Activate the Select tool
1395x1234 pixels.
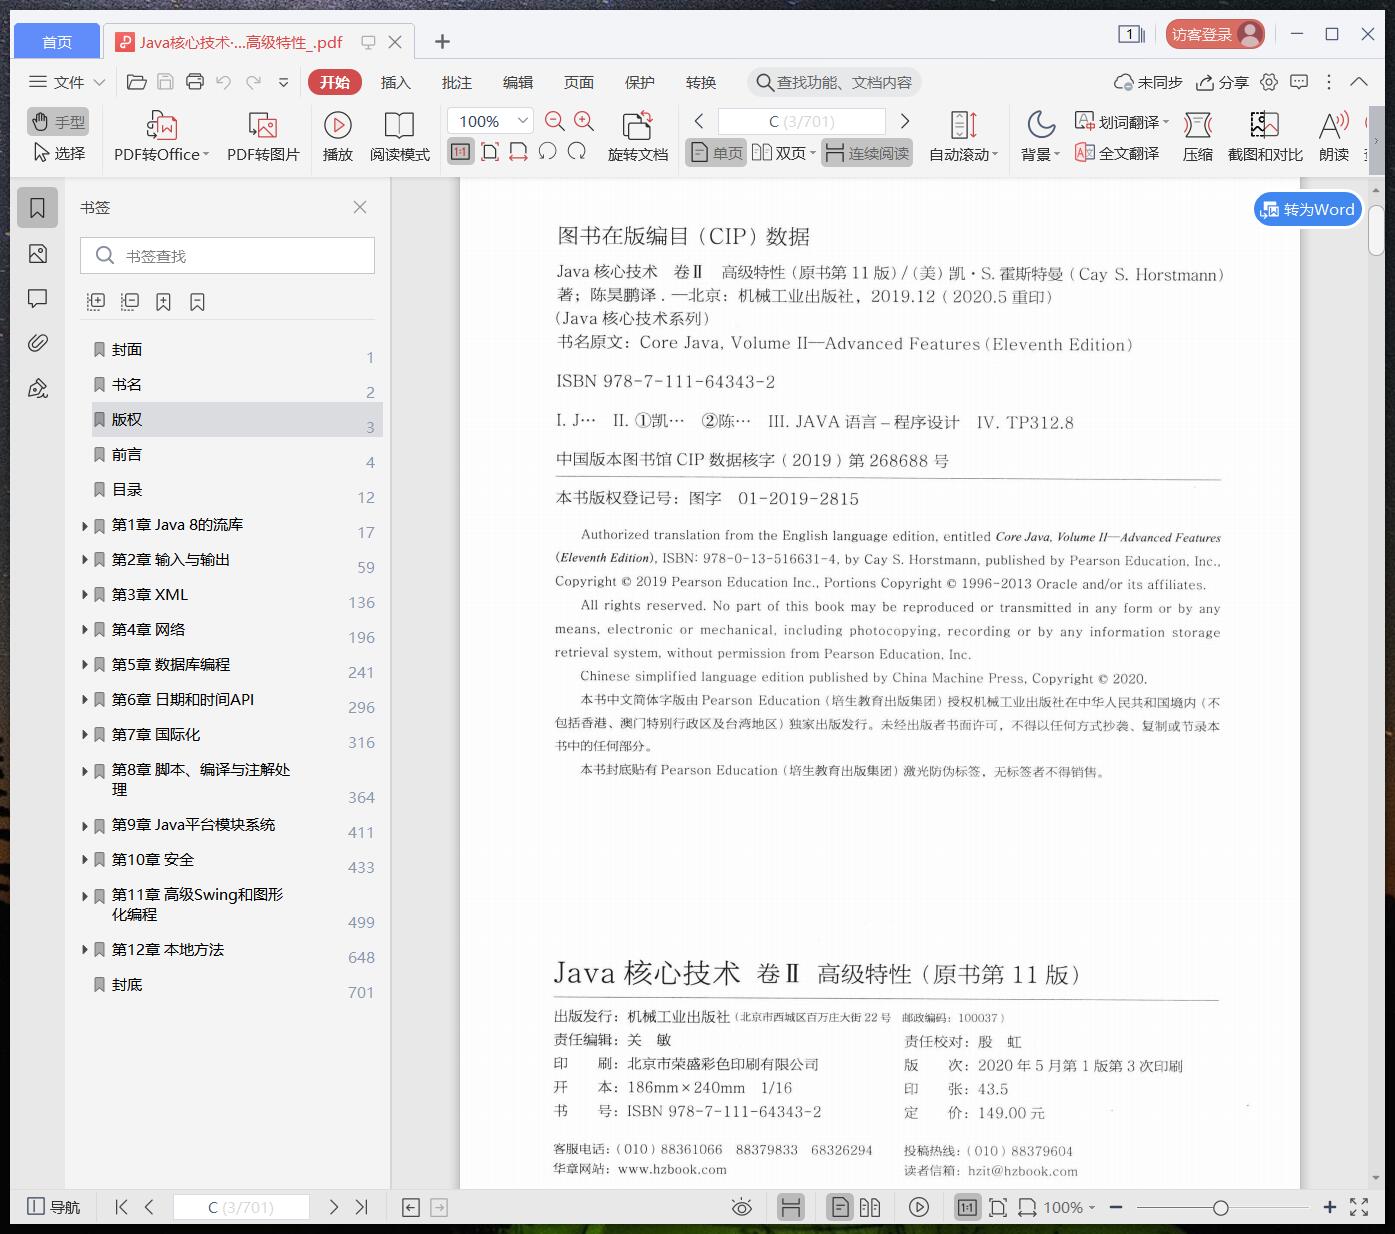[x=58, y=153]
